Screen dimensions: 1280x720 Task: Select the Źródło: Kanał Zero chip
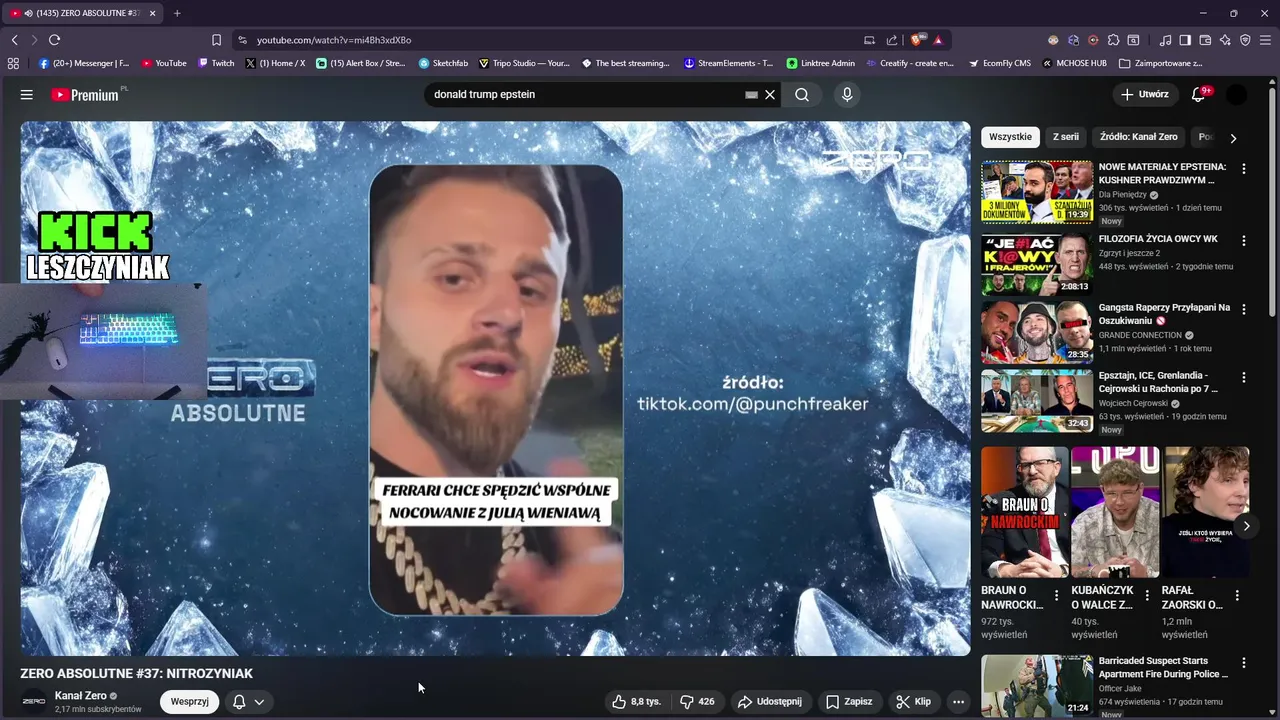[x=1139, y=137]
